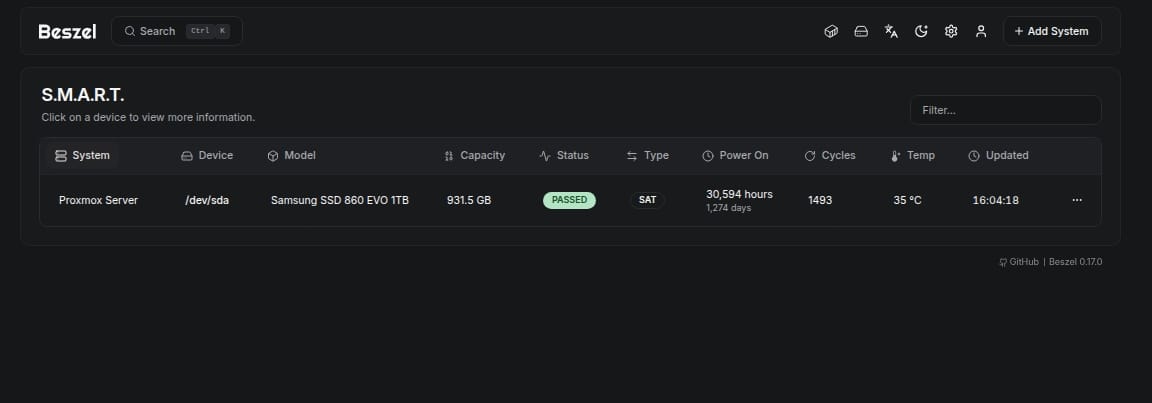The height and width of the screenshot is (403, 1152).
Task: Click the S.M.A.R.T. hard drive icon in header
Action: [x=861, y=31]
